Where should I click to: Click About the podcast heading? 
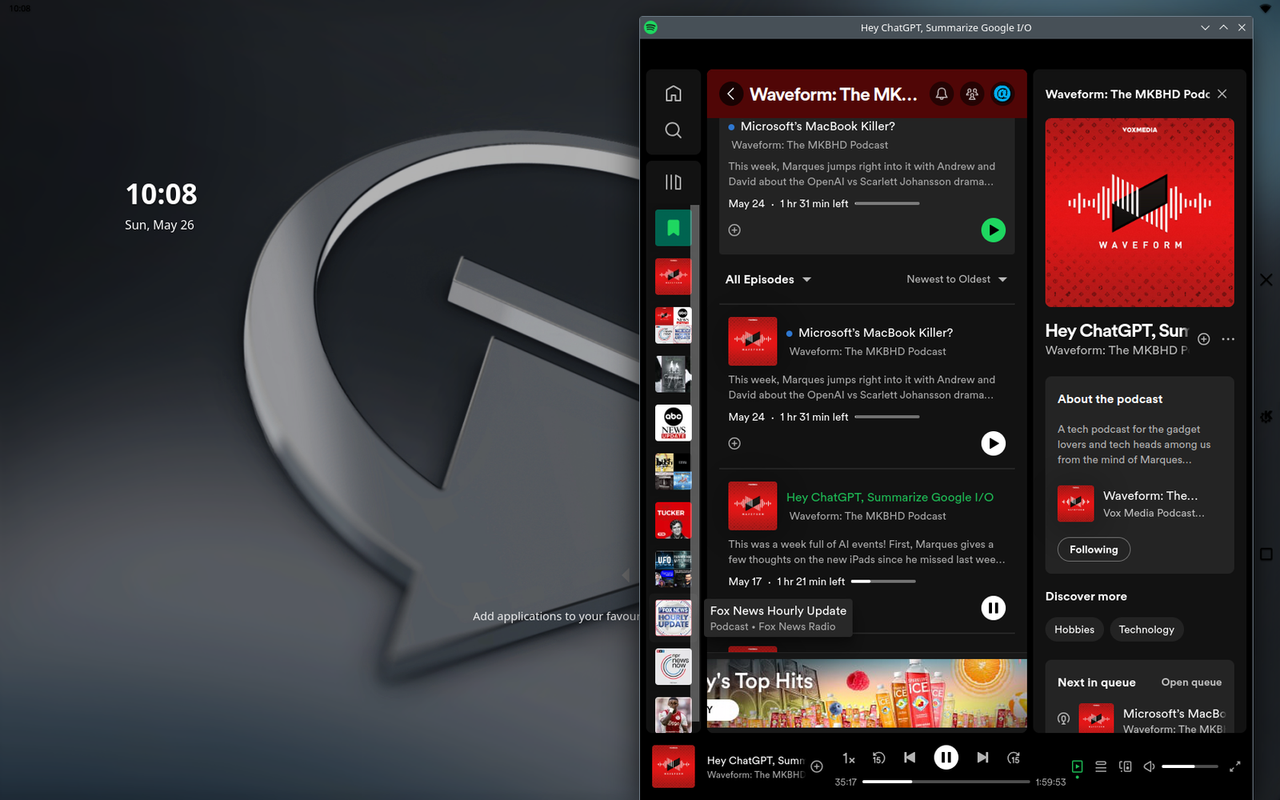tap(1110, 399)
